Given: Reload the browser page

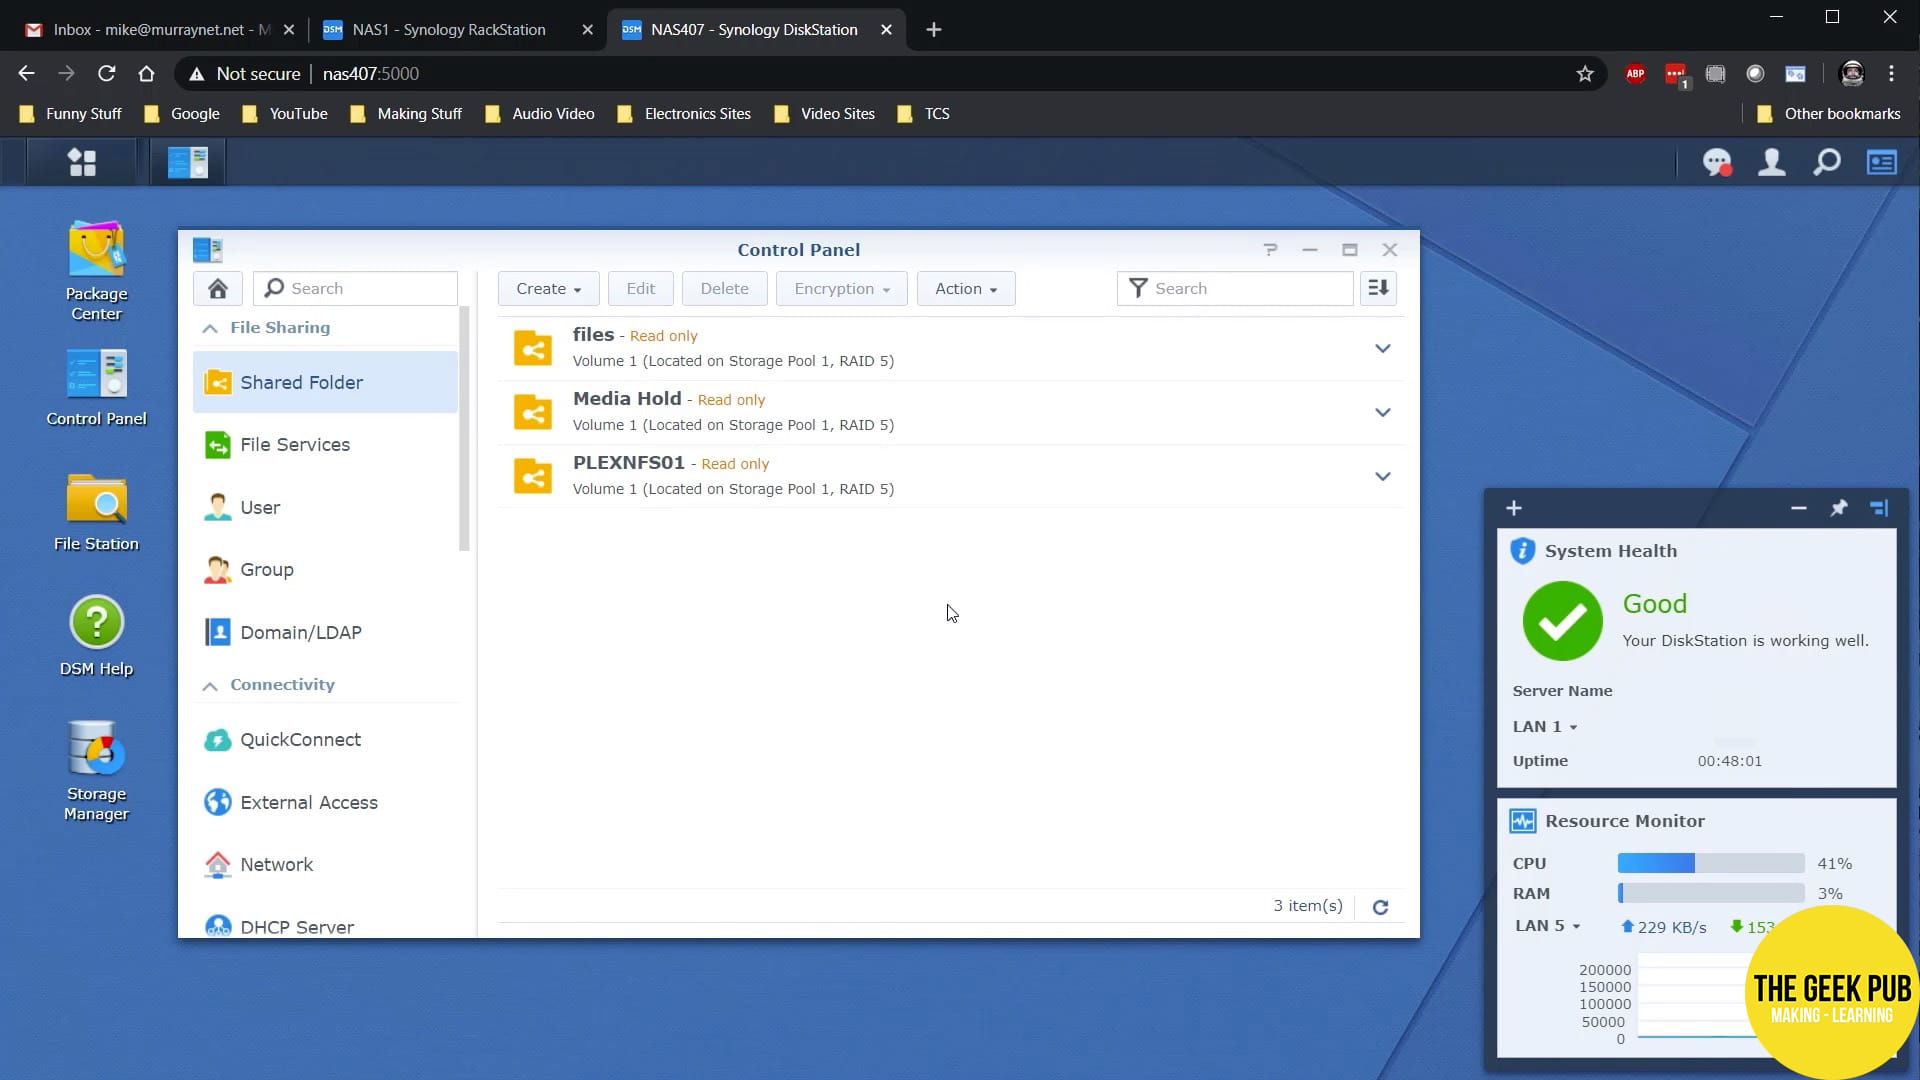Looking at the screenshot, I should coord(106,74).
